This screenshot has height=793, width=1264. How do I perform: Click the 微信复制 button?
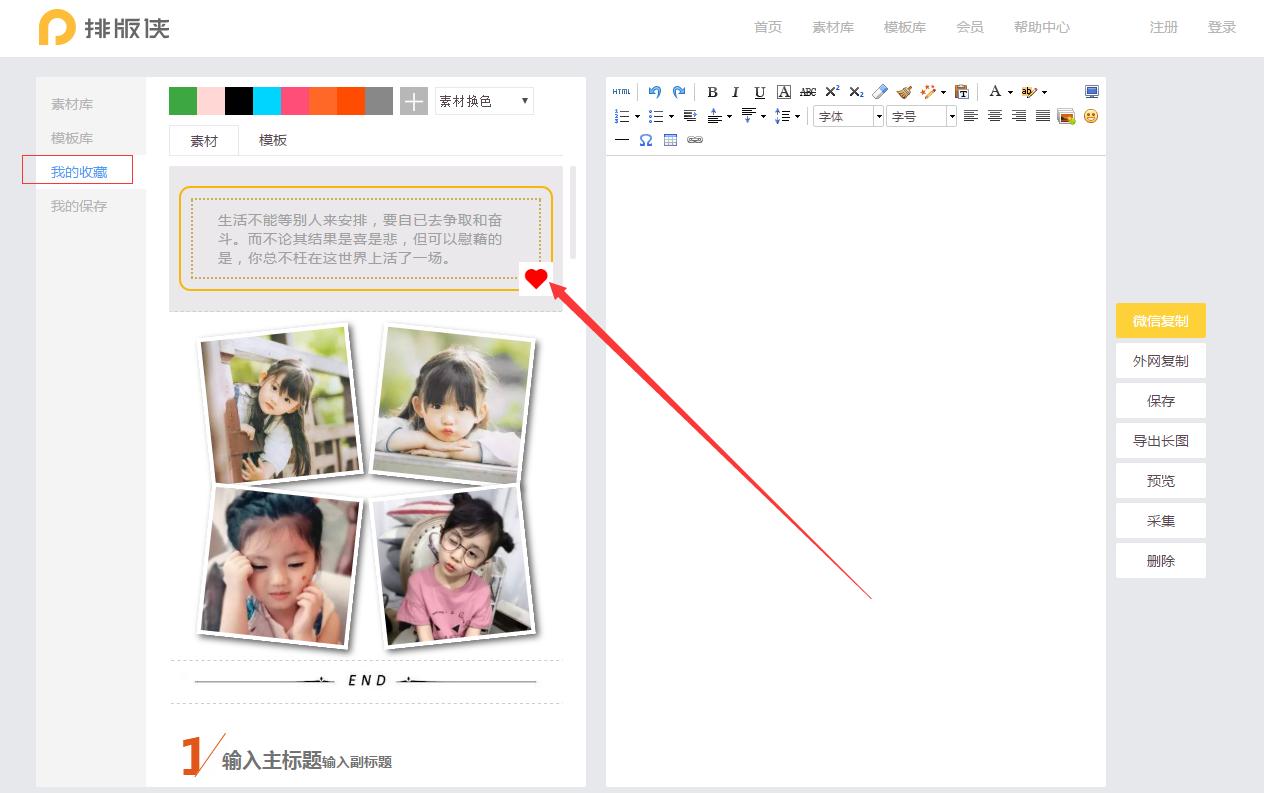click(x=1160, y=321)
